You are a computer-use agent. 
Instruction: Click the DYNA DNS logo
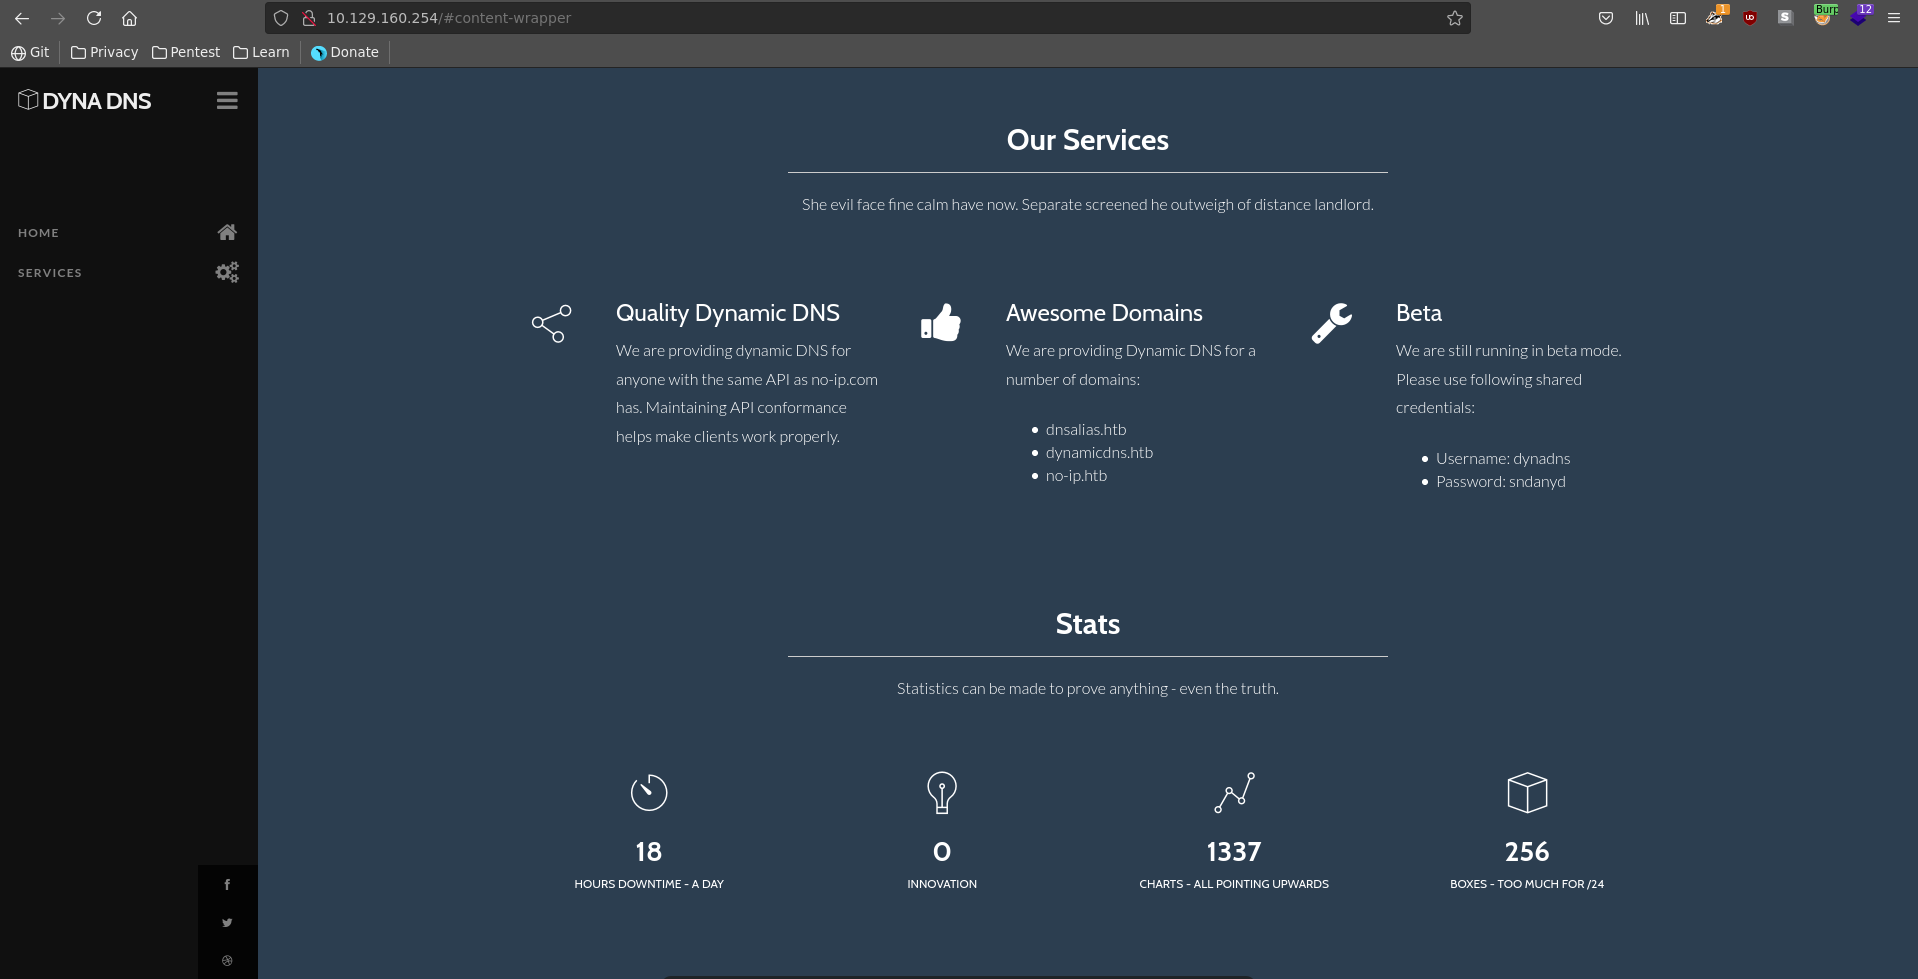[x=85, y=101]
